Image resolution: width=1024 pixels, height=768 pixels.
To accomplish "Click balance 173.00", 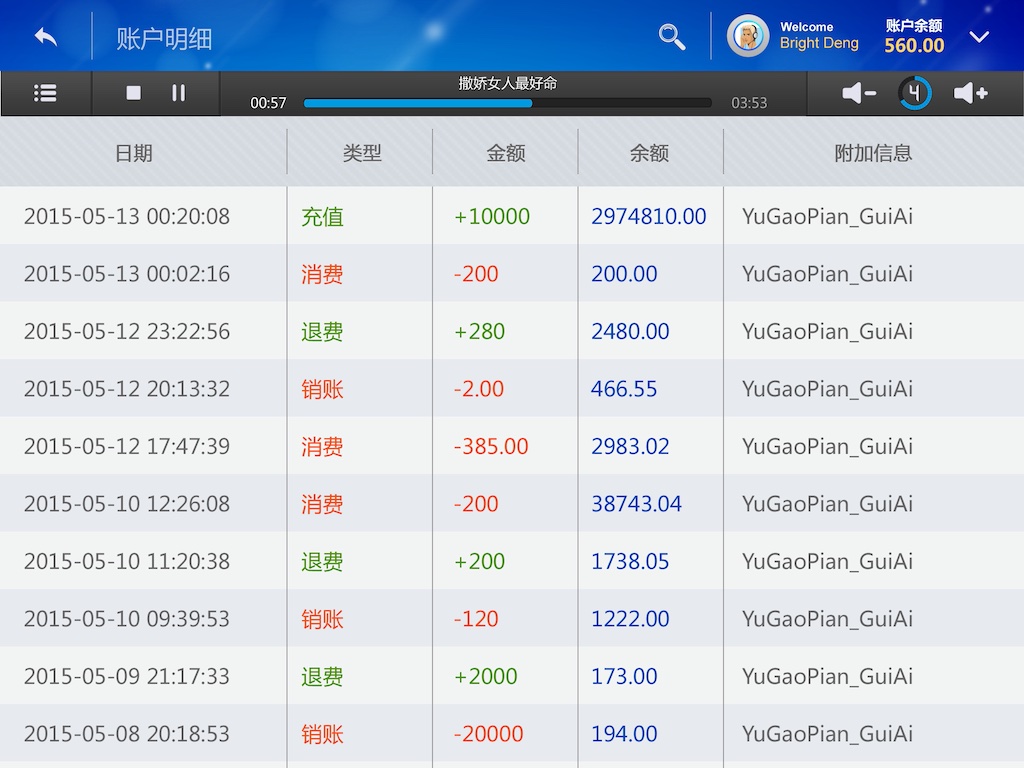I will tap(624, 676).
